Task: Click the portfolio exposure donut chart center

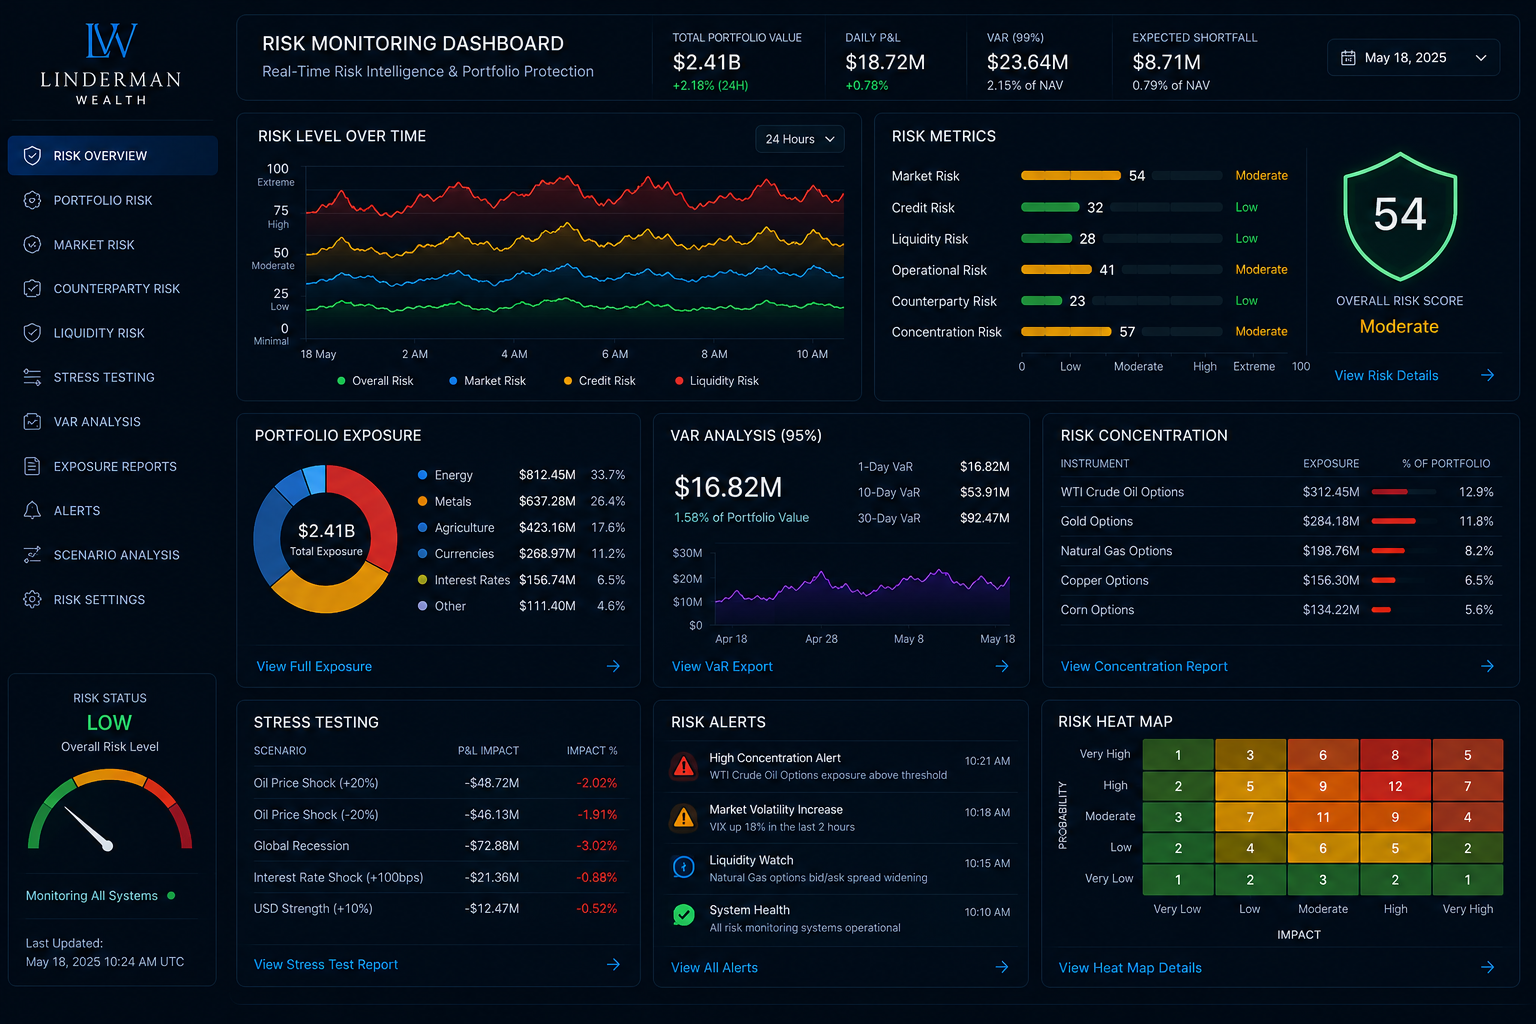Action: pos(326,539)
